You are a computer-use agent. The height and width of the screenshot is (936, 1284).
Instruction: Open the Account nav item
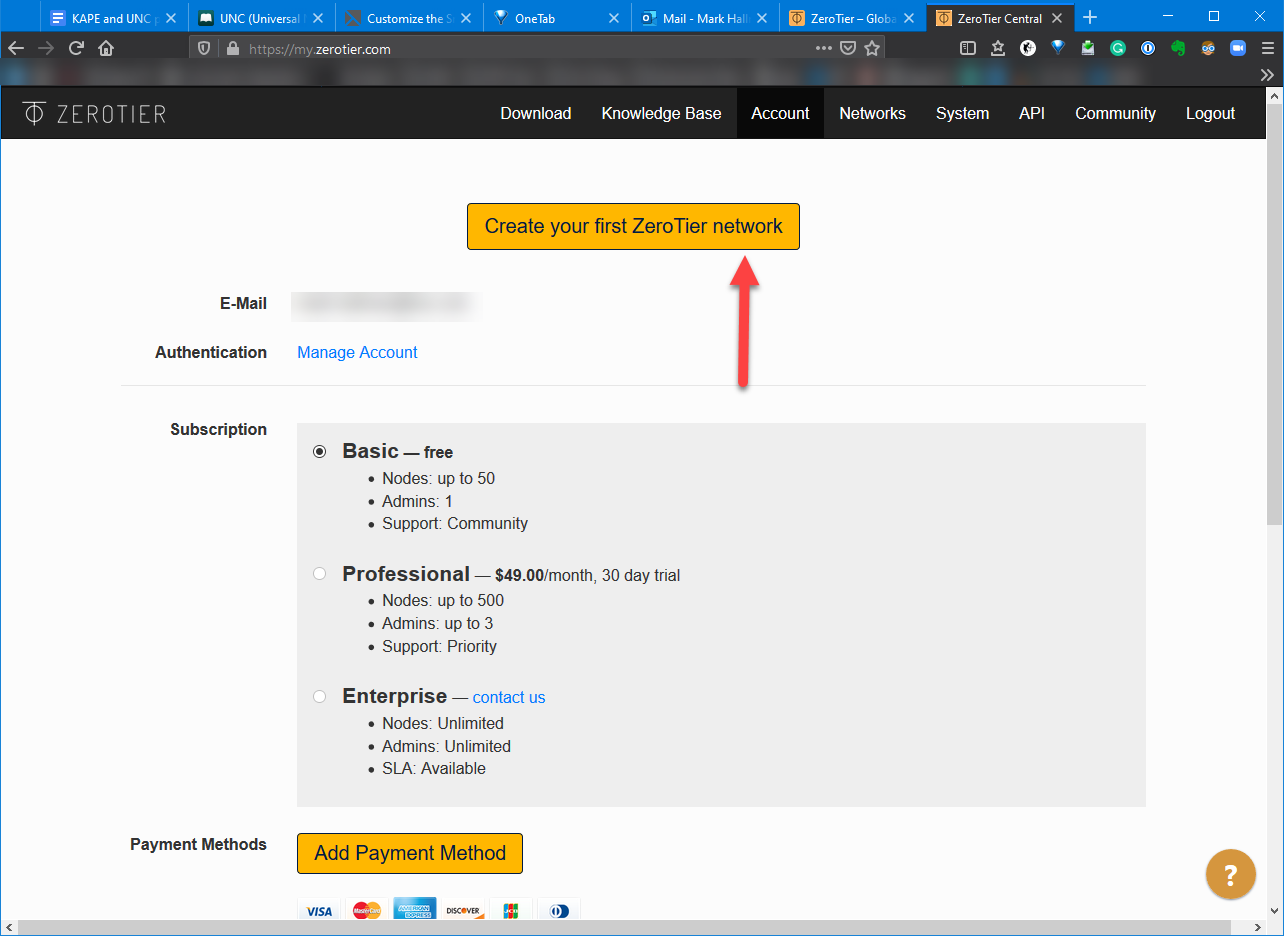[780, 113]
